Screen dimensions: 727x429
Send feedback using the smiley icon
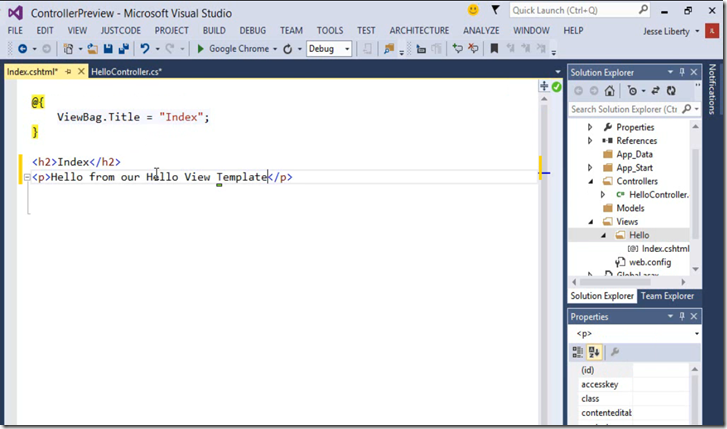point(473,10)
